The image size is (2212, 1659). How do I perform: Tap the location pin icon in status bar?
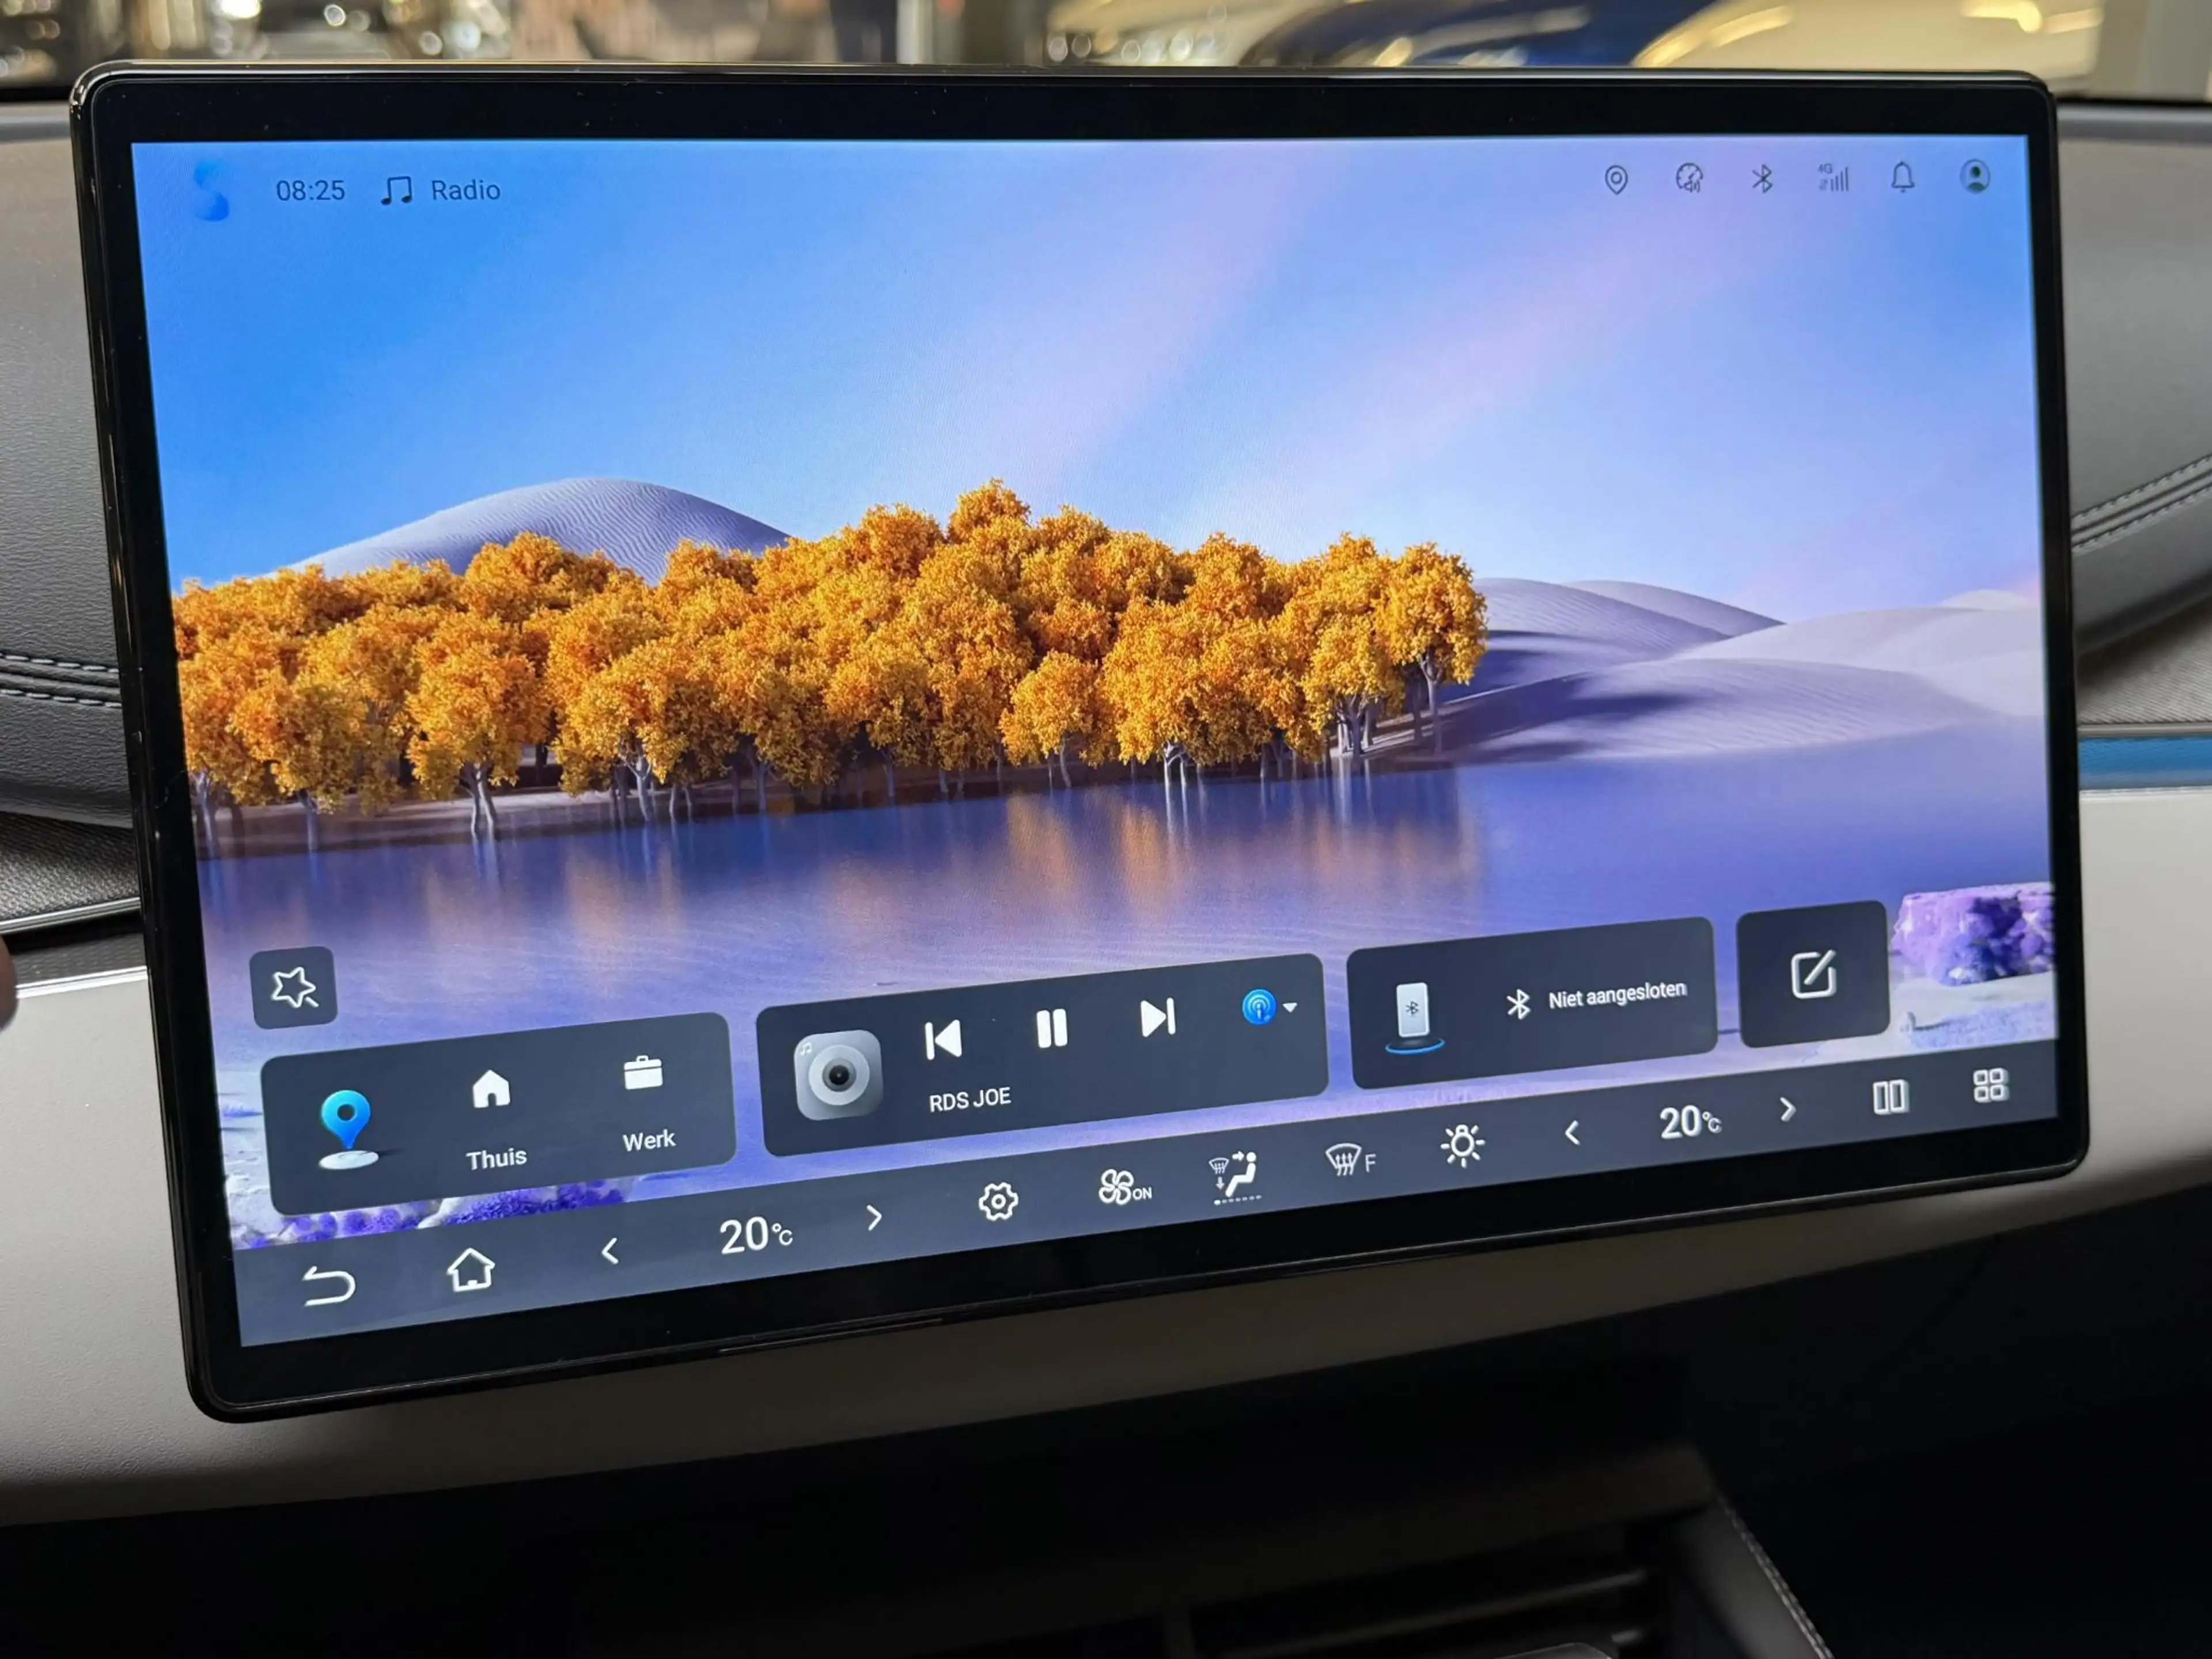click(x=1615, y=180)
